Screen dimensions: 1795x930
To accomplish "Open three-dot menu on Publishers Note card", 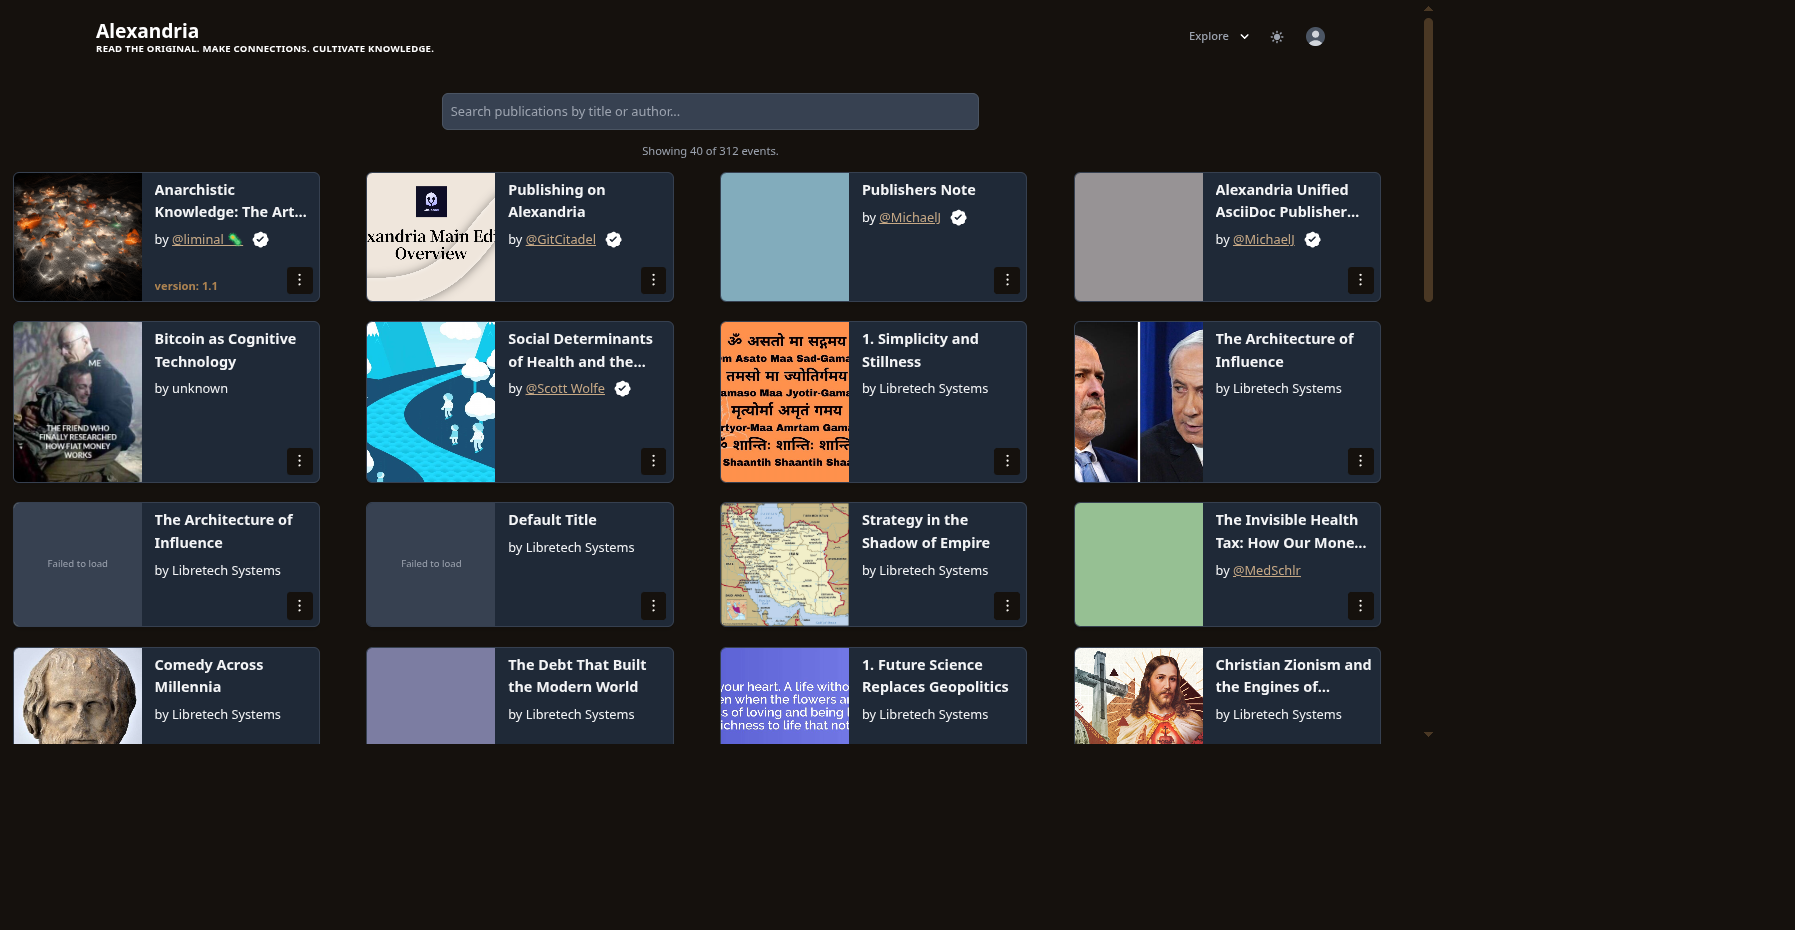I will tap(1007, 280).
